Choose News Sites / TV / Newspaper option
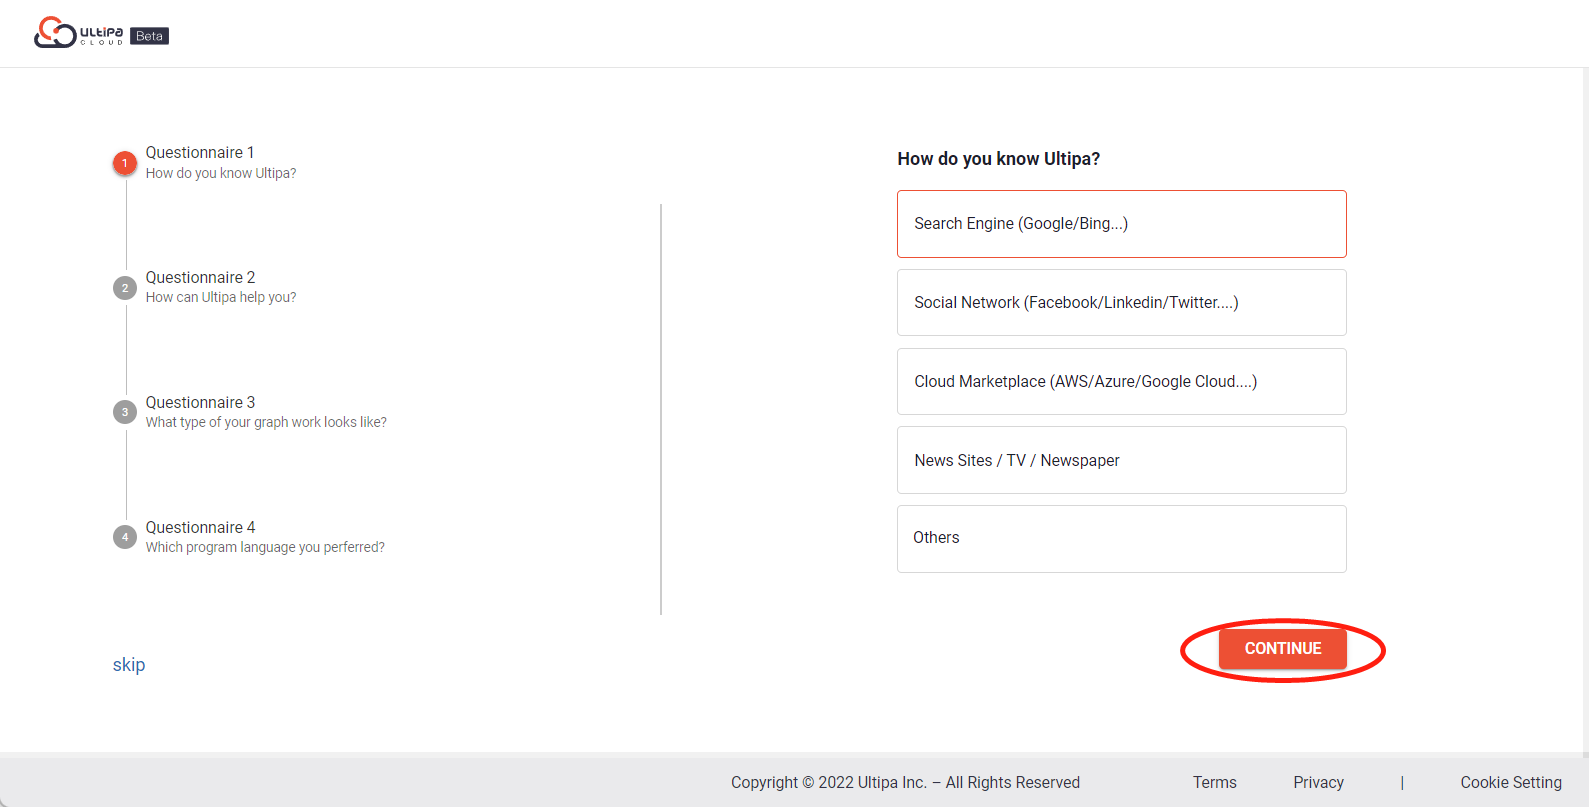1589x807 pixels. tap(1121, 460)
